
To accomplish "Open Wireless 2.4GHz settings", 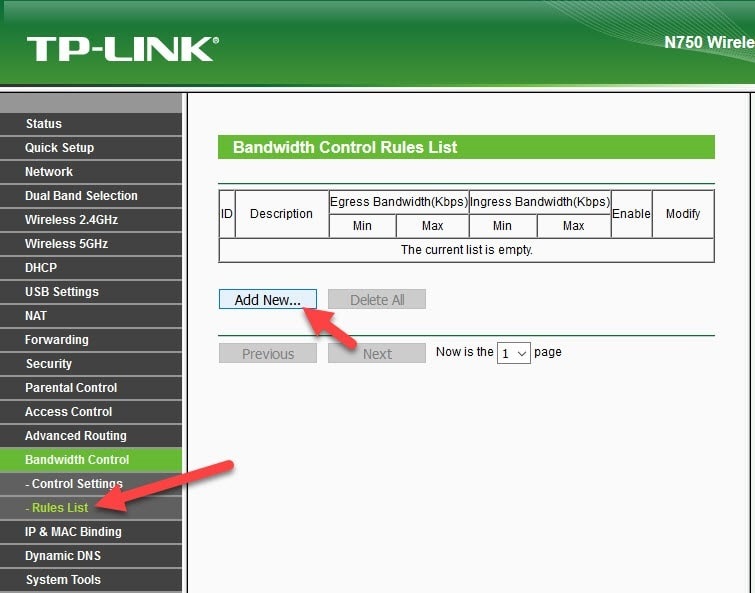I will (x=71, y=220).
